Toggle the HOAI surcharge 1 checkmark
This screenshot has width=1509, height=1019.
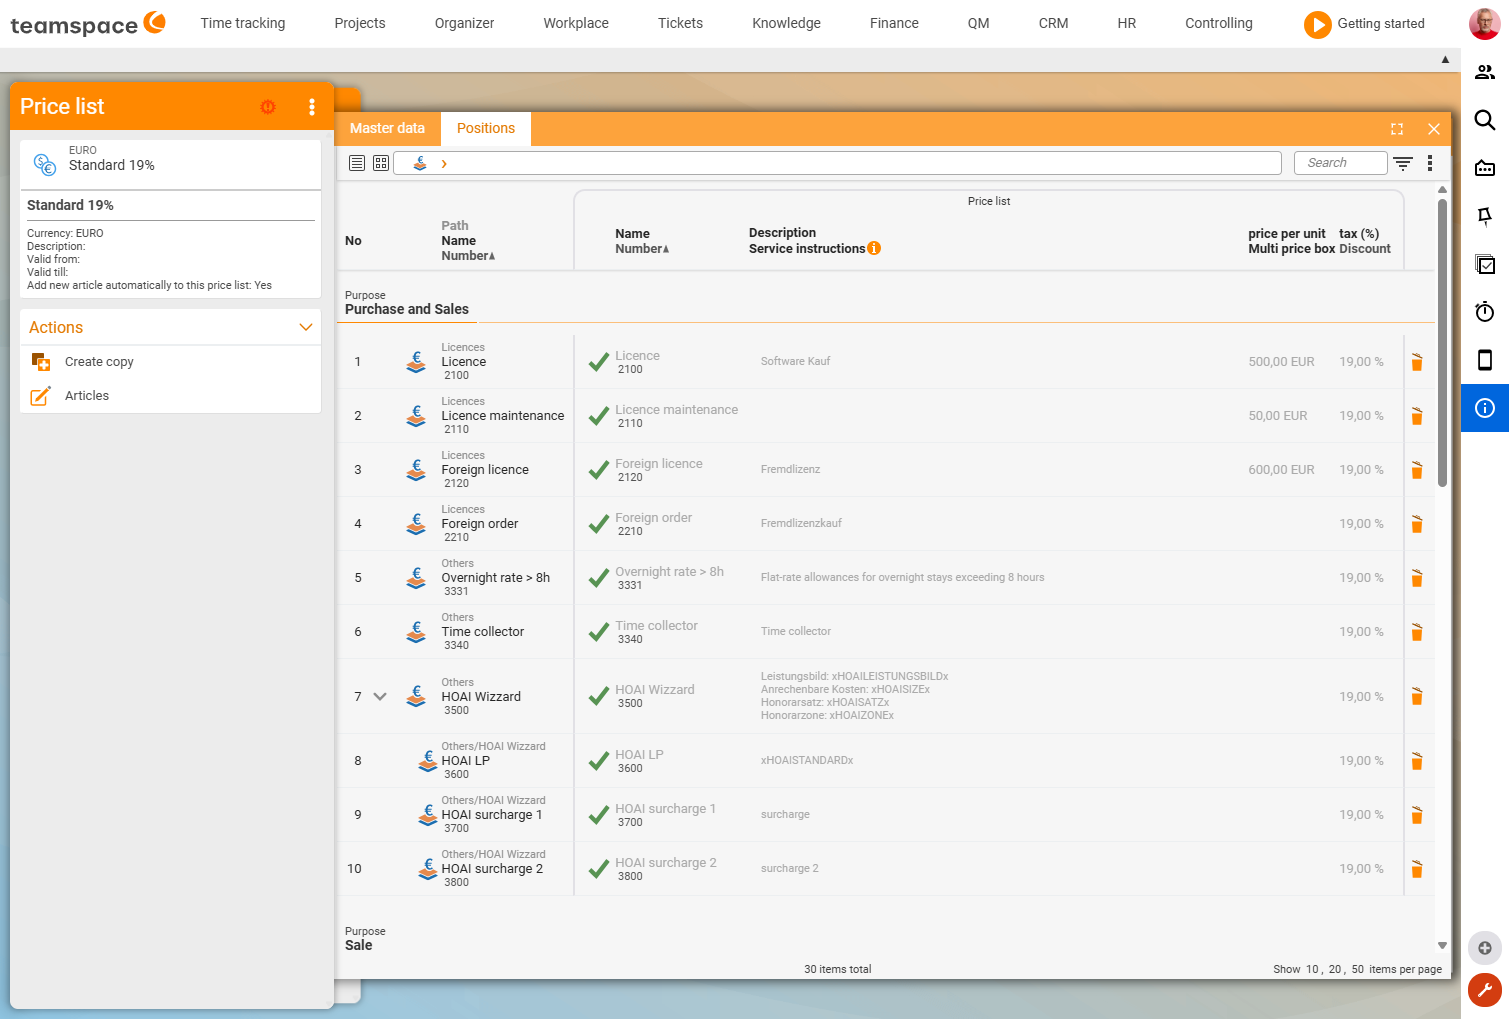pyautogui.click(x=599, y=815)
